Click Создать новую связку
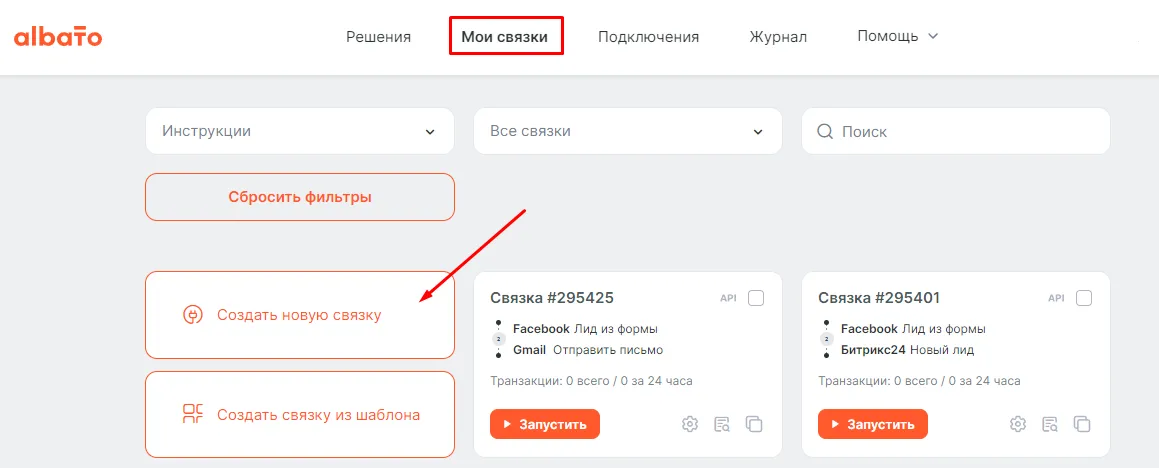The height and width of the screenshot is (468, 1159). point(300,315)
